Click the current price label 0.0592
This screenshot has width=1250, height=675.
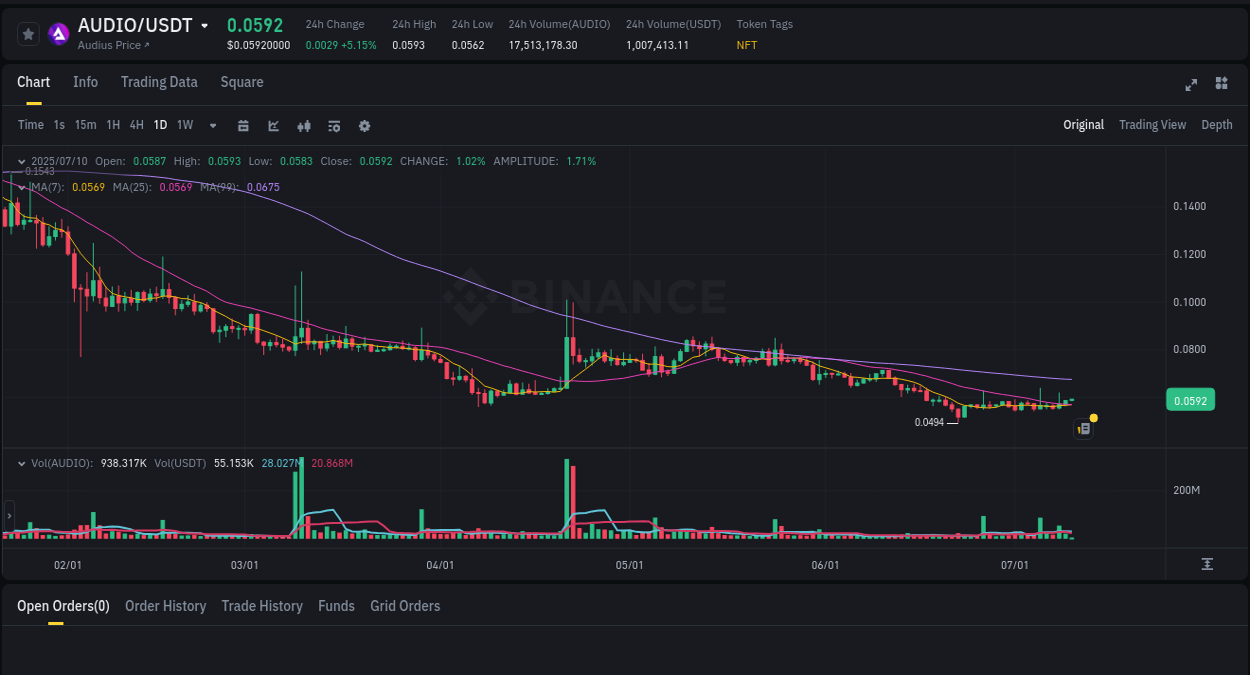click(1190, 400)
